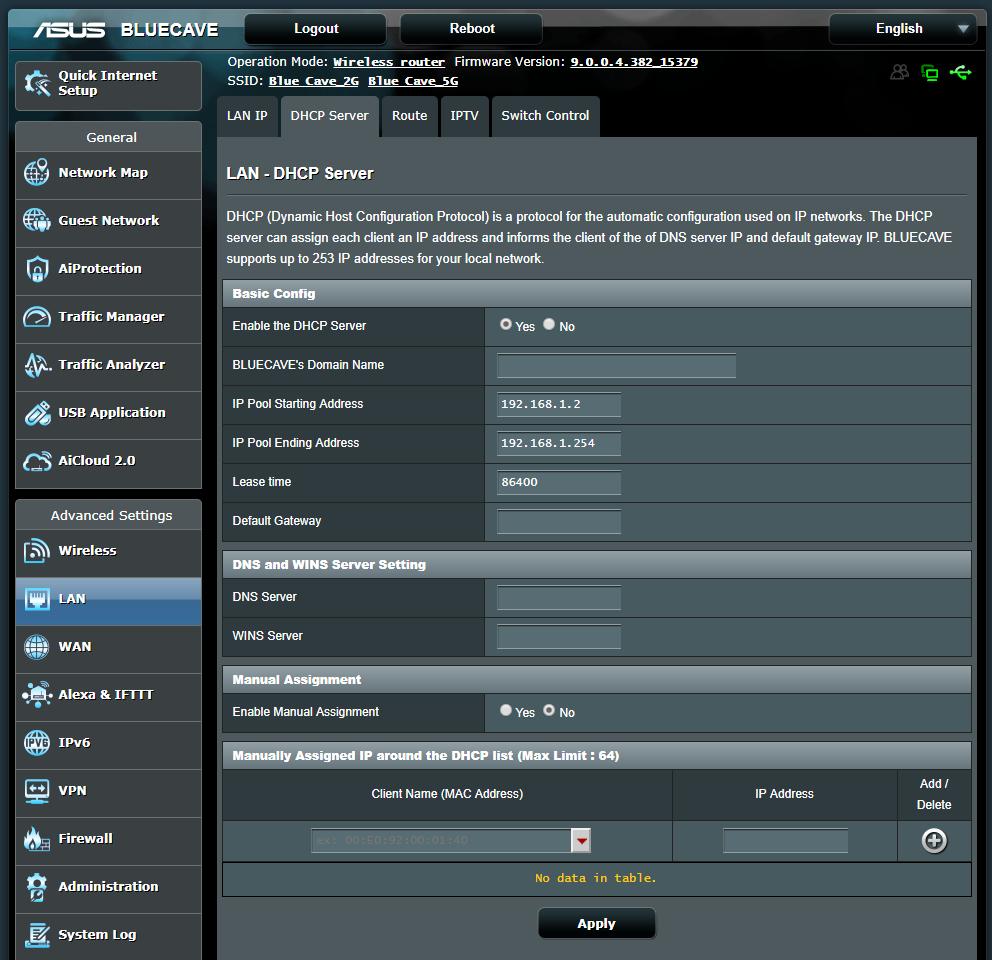Switch to the Route tab
This screenshot has width=992, height=960.
click(x=409, y=116)
